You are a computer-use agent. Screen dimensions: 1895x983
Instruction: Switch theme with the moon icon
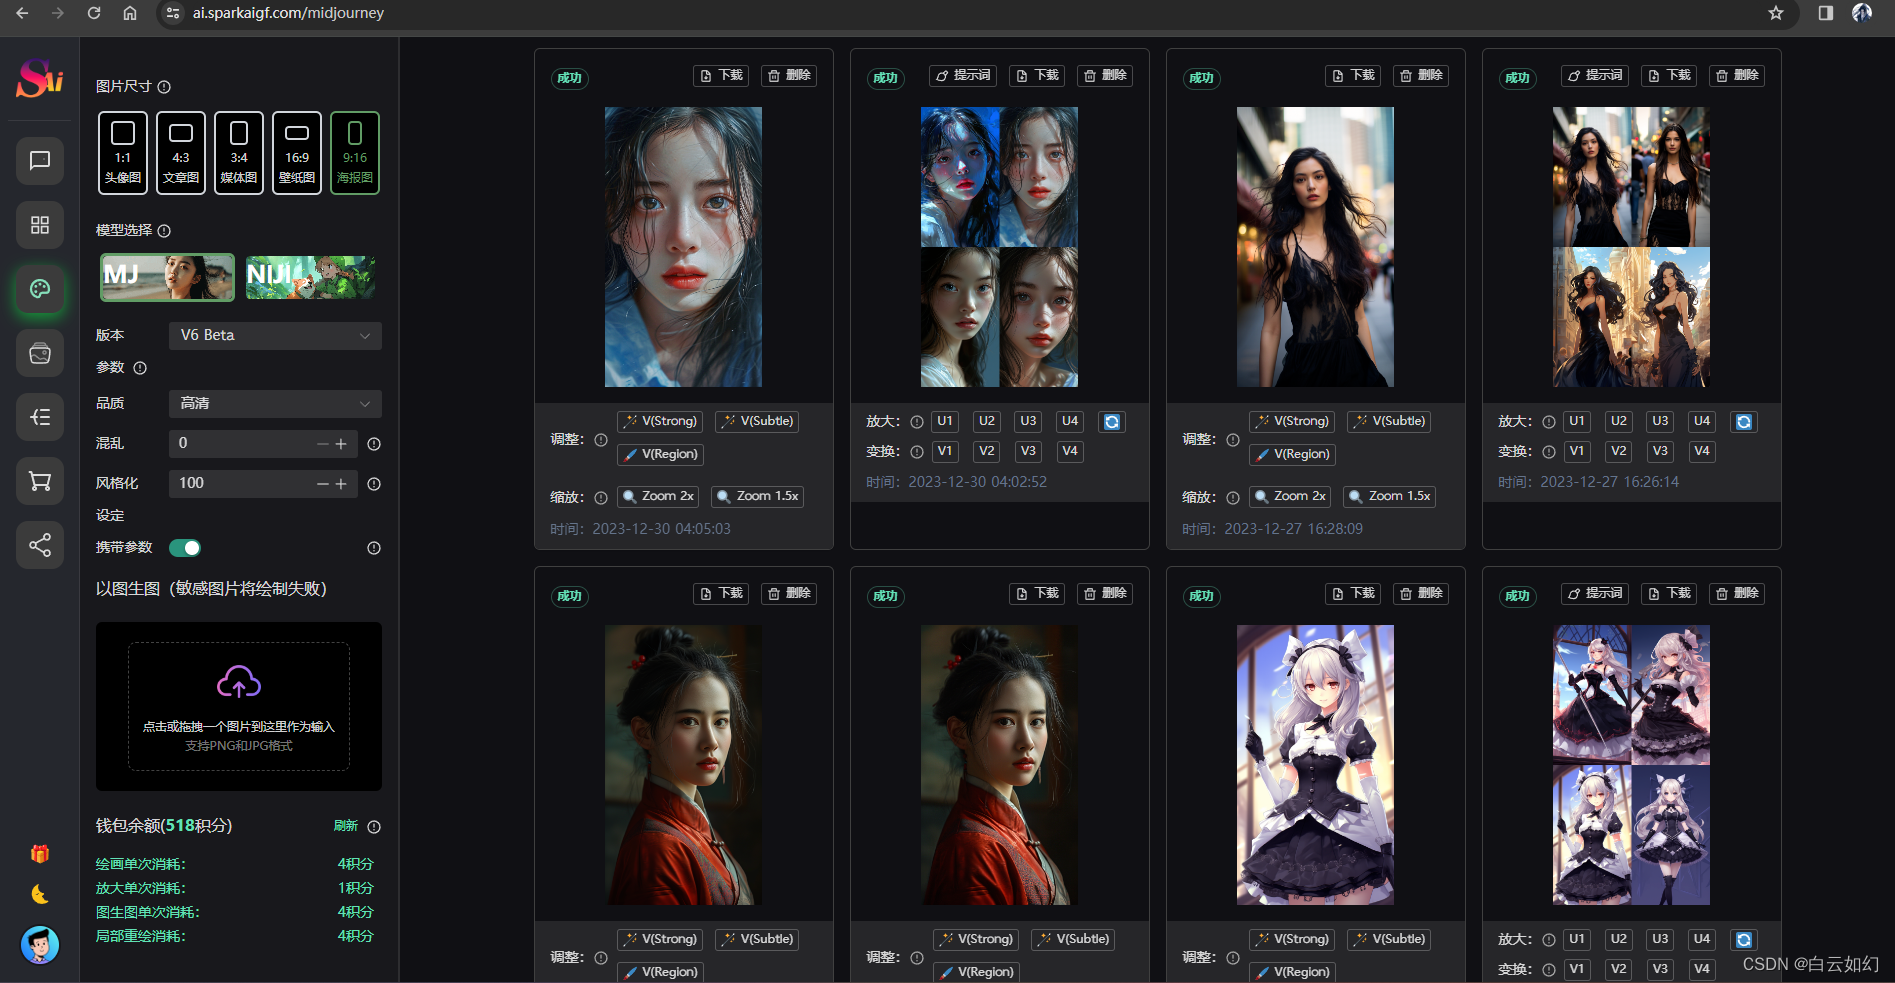[40, 894]
